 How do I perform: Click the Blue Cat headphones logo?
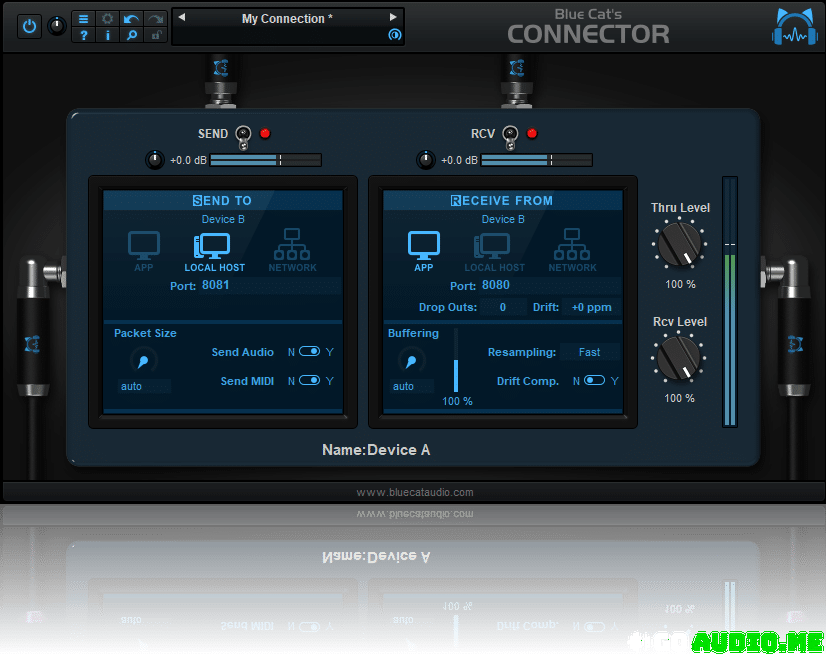(x=795, y=27)
